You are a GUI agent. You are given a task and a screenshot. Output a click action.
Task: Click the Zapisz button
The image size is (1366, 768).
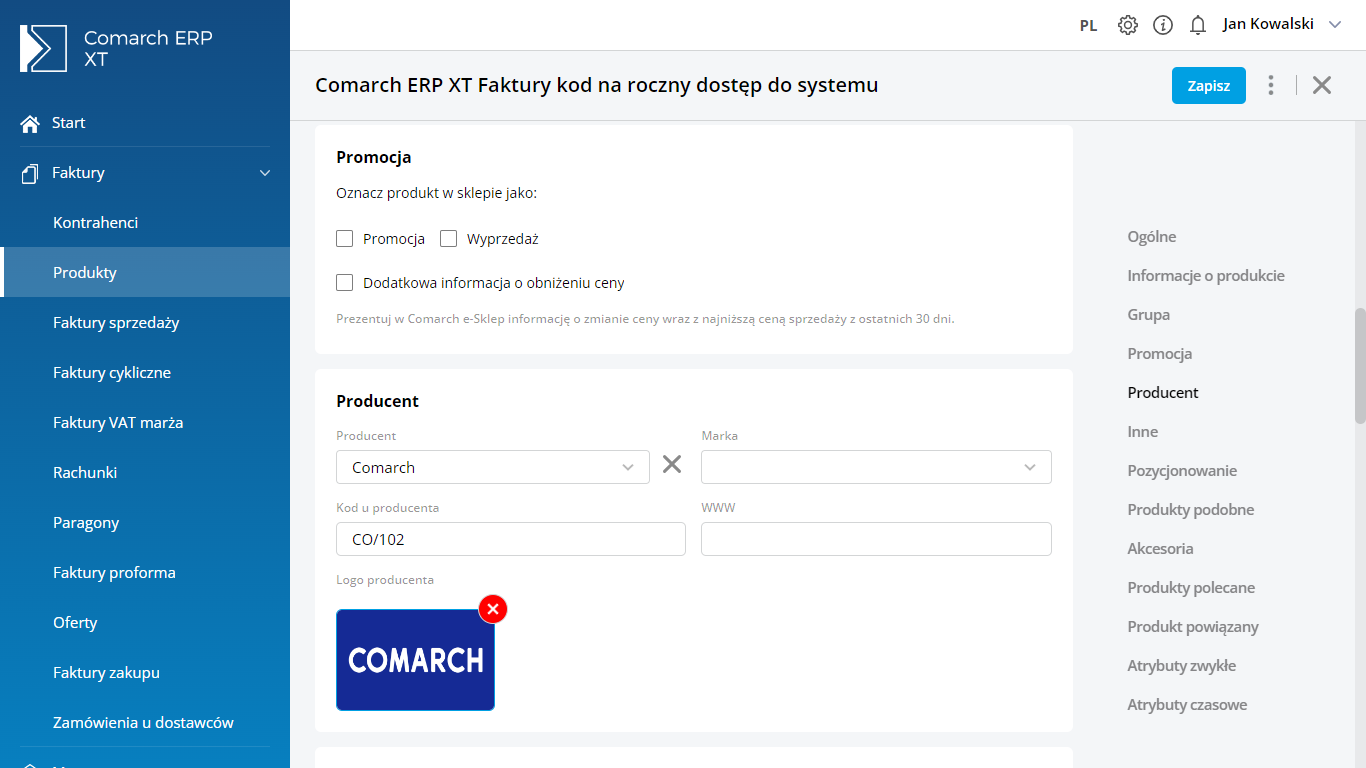point(1208,86)
